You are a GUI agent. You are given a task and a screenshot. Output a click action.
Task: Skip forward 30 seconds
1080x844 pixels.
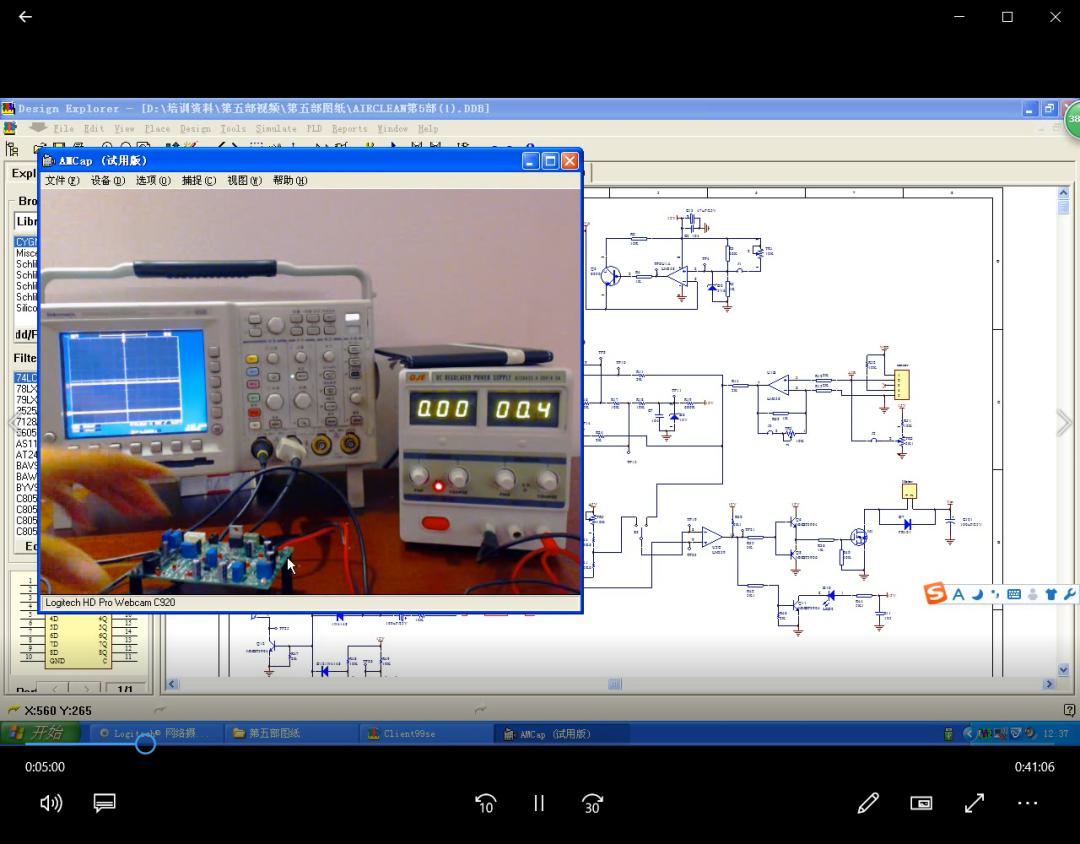click(592, 803)
